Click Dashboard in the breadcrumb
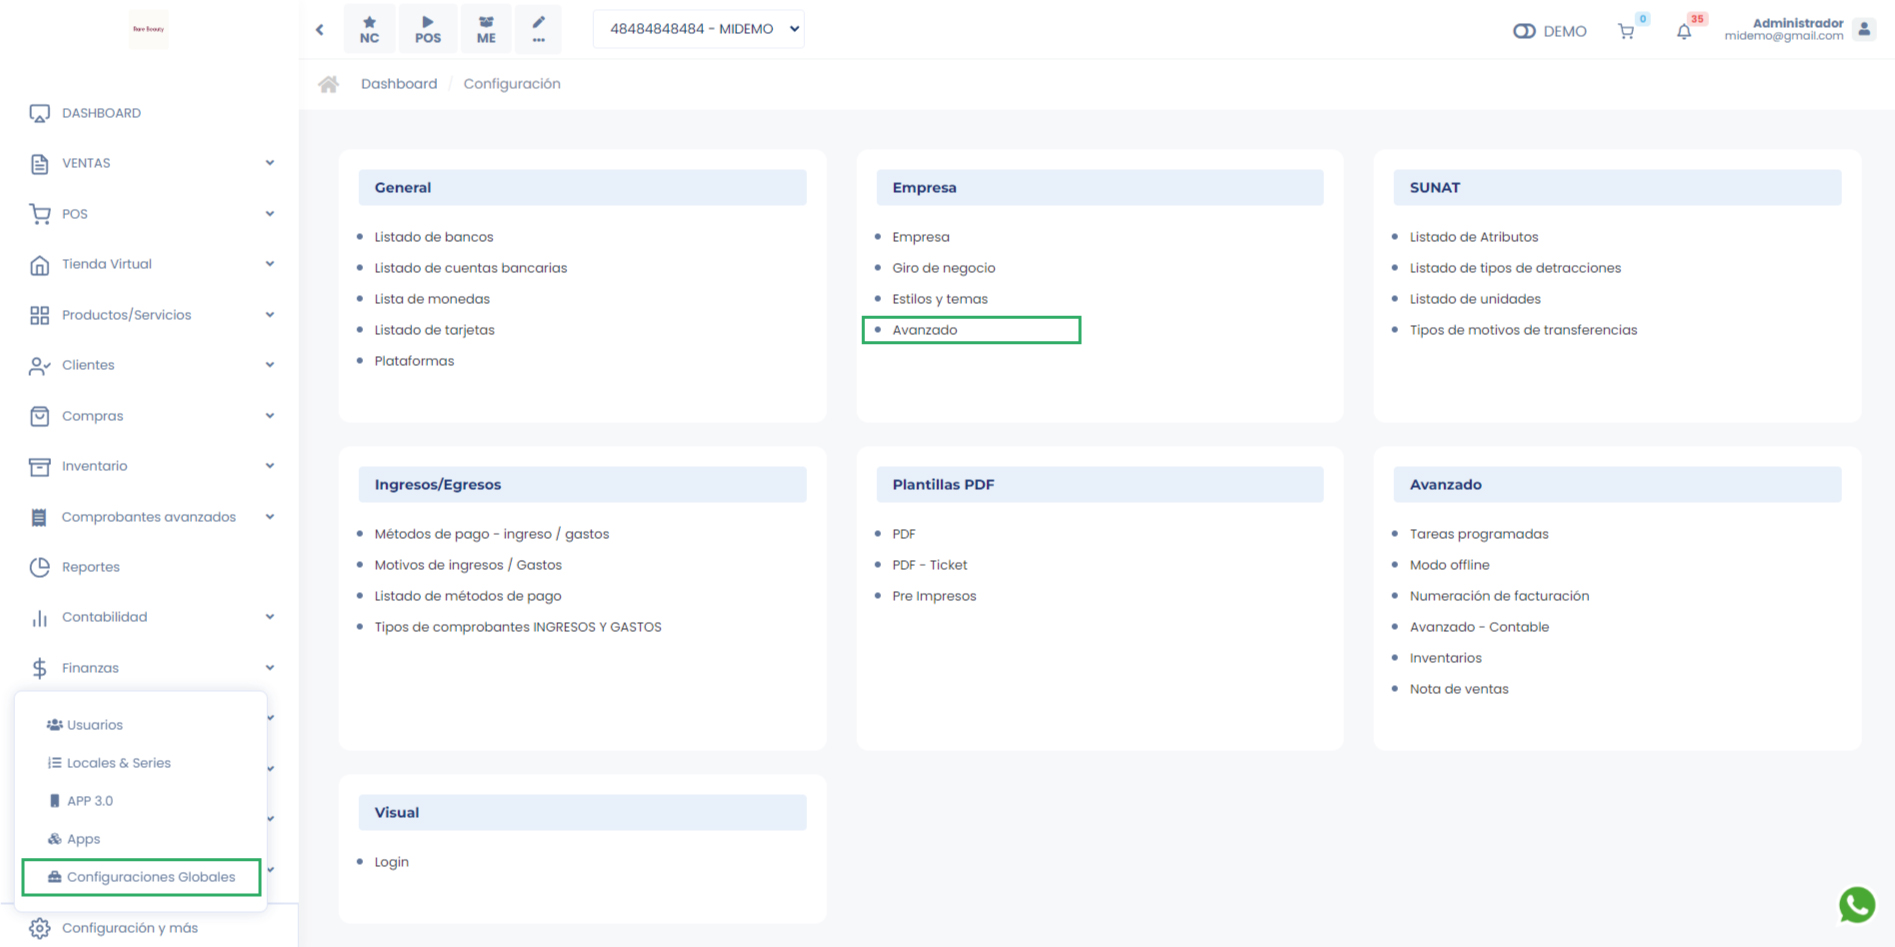1895x947 pixels. pyautogui.click(x=398, y=84)
